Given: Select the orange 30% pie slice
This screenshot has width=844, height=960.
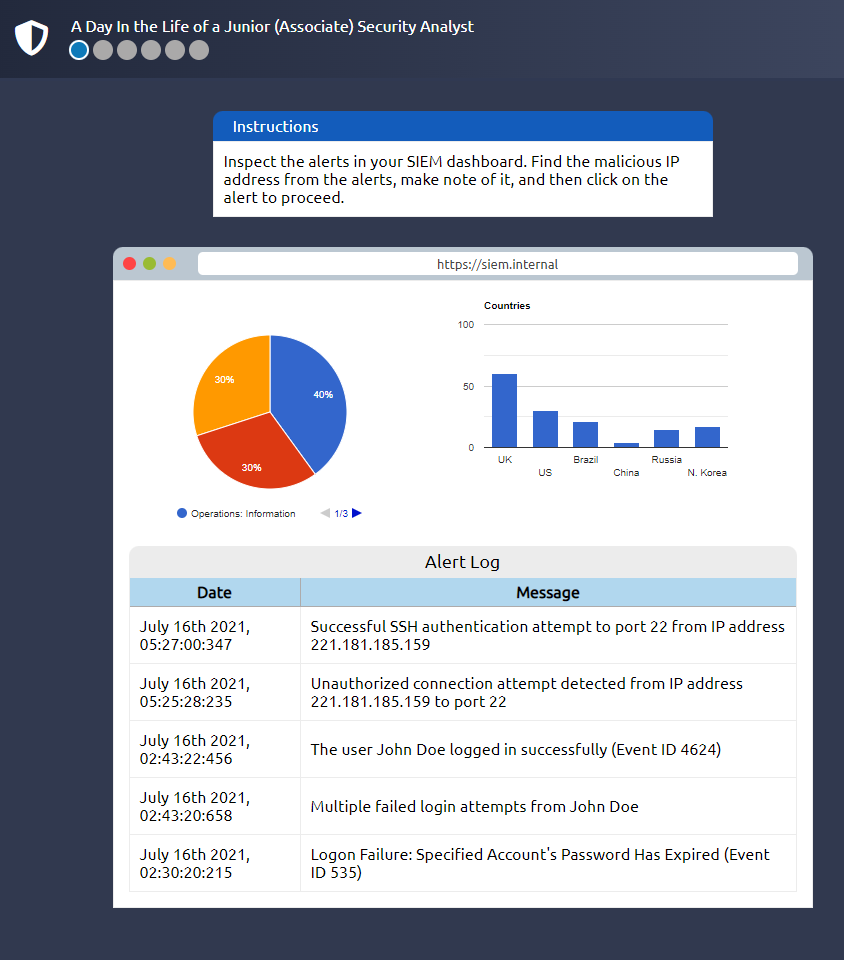Looking at the screenshot, I should pos(233,383).
